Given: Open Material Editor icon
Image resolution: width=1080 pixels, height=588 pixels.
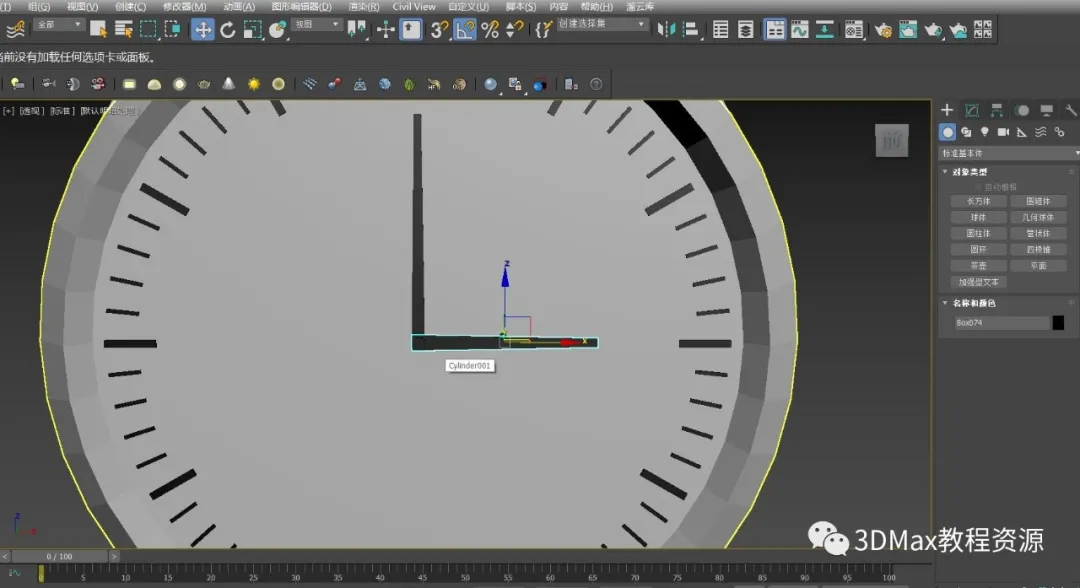Looking at the screenshot, I should coord(854,30).
